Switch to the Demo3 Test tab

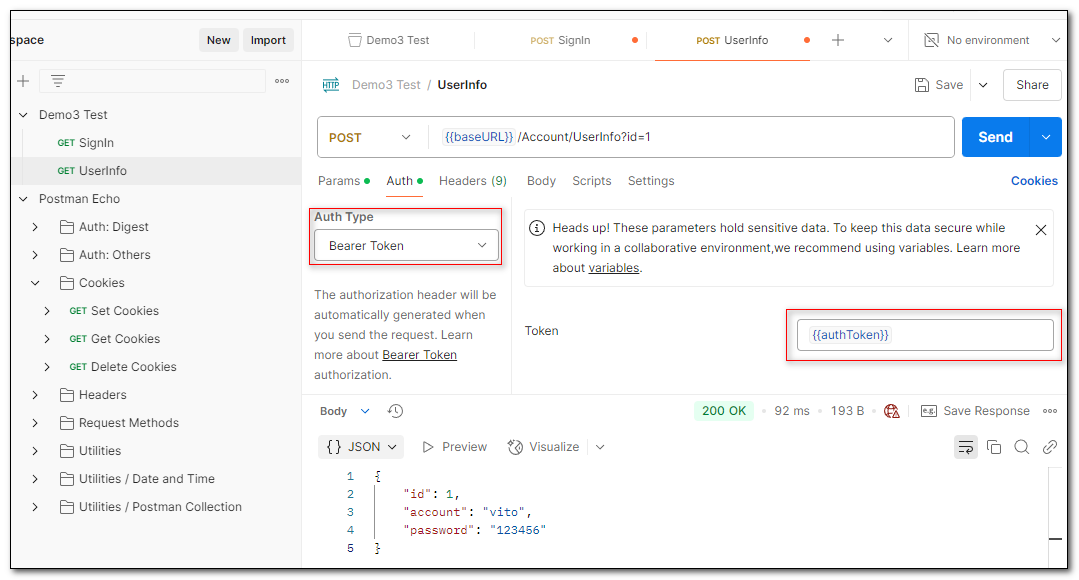click(389, 41)
